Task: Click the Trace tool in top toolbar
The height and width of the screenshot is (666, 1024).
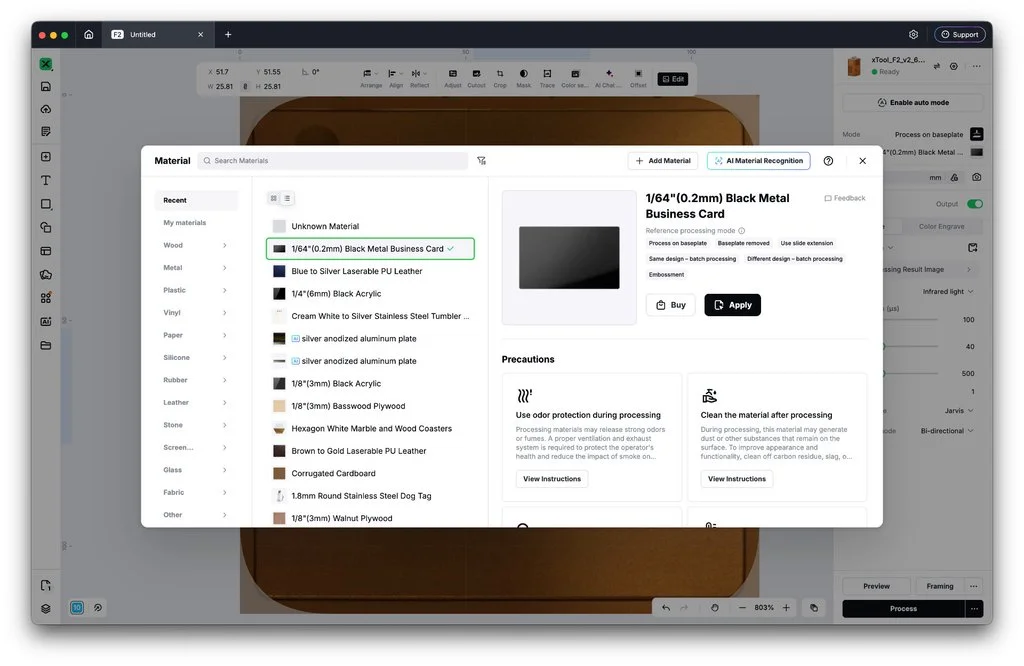Action: 547,78
